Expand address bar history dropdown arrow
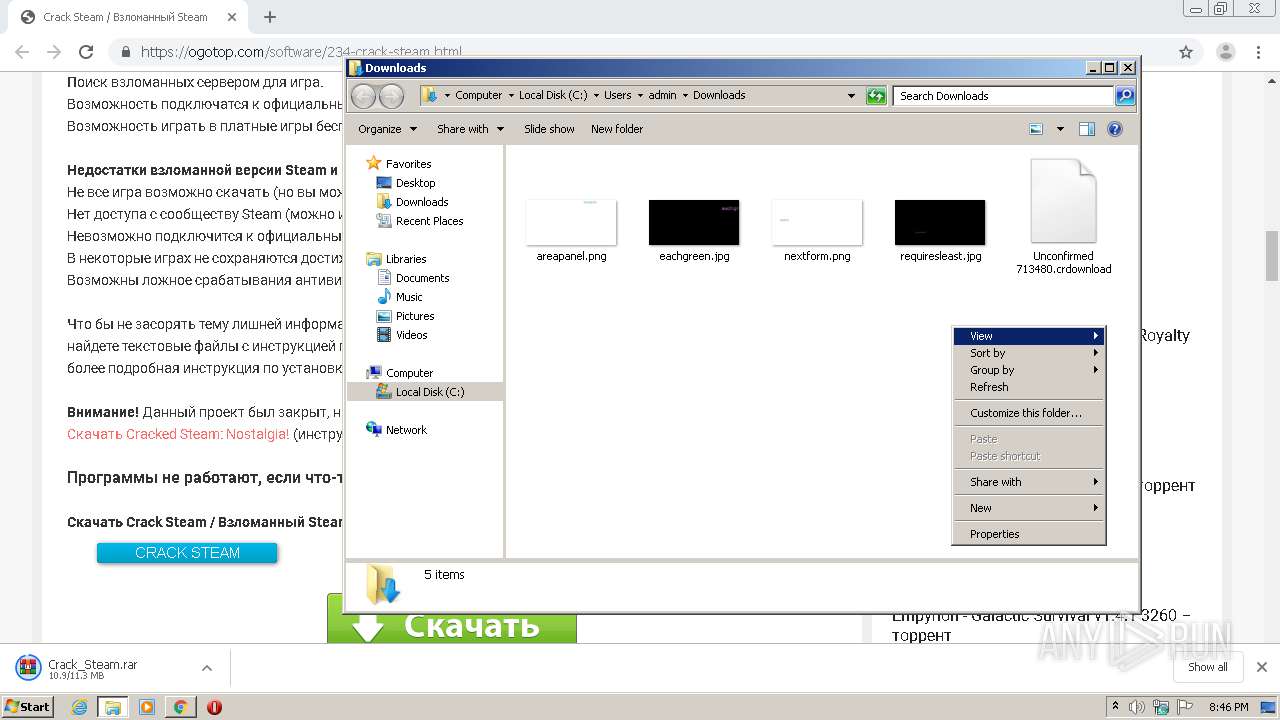The height and width of the screenshot is (720, 1280). click(x=851, y=96)
